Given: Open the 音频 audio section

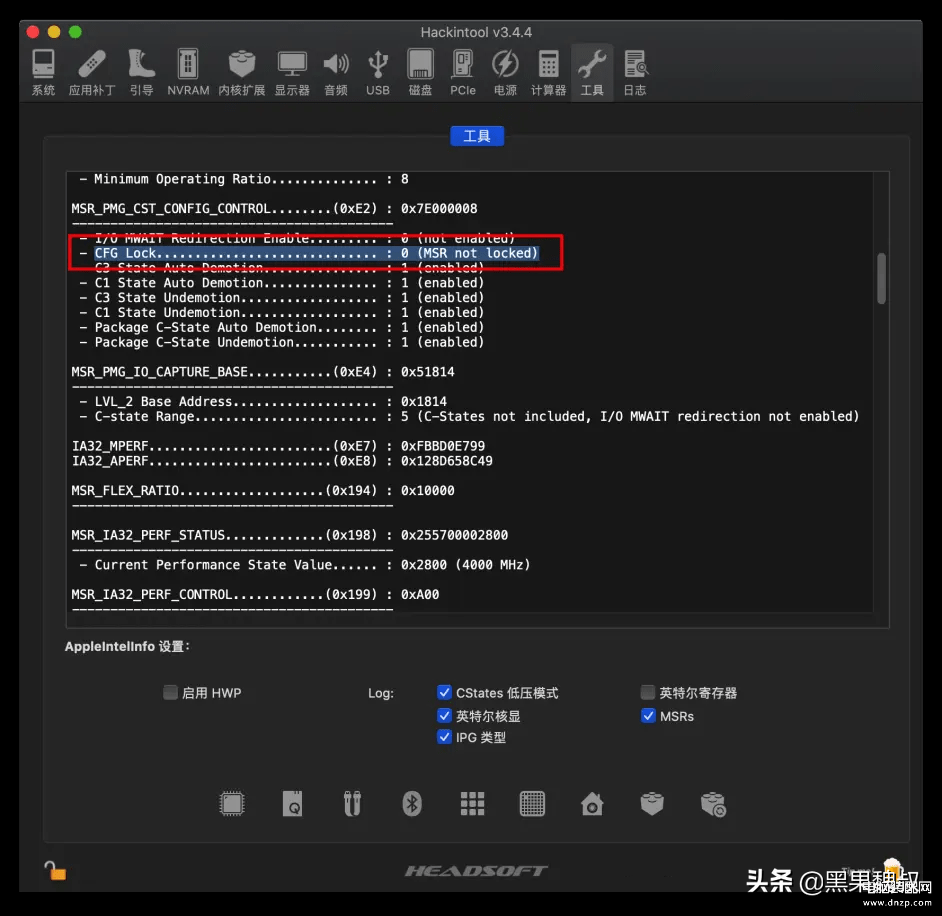Looking at the screenshot, I should 336,72.
